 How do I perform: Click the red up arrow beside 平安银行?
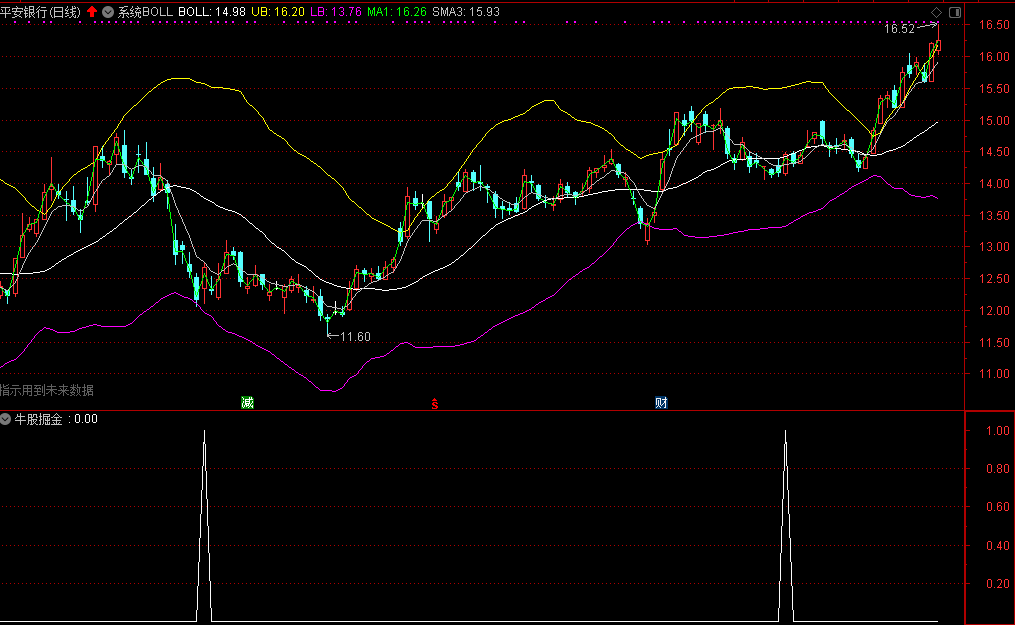pos(92,12)
